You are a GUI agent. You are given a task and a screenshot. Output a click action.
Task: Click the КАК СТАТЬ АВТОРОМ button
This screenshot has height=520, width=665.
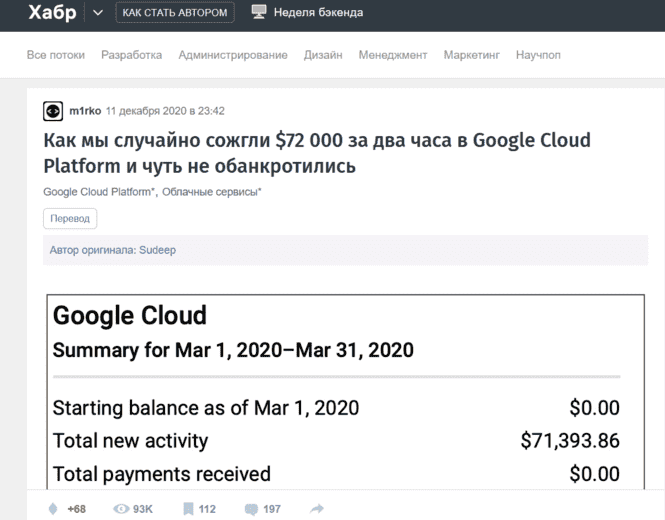tap(175, 12)
